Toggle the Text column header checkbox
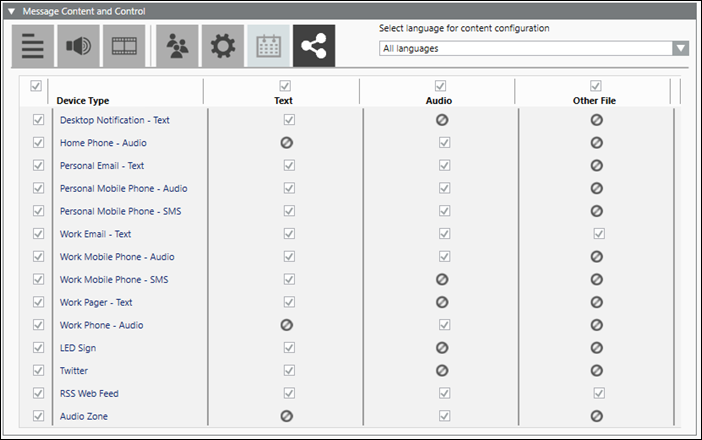 click(284, 86)
